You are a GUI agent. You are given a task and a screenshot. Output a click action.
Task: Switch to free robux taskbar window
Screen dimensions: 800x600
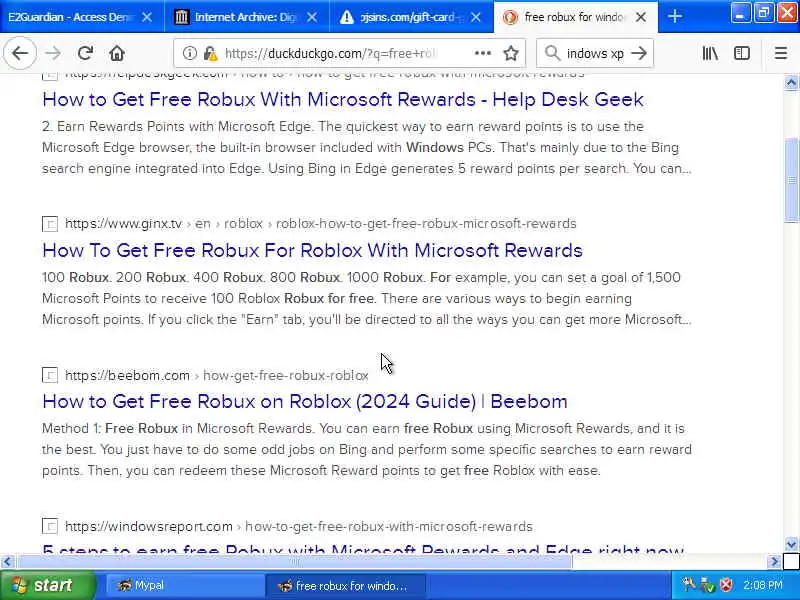346,585
